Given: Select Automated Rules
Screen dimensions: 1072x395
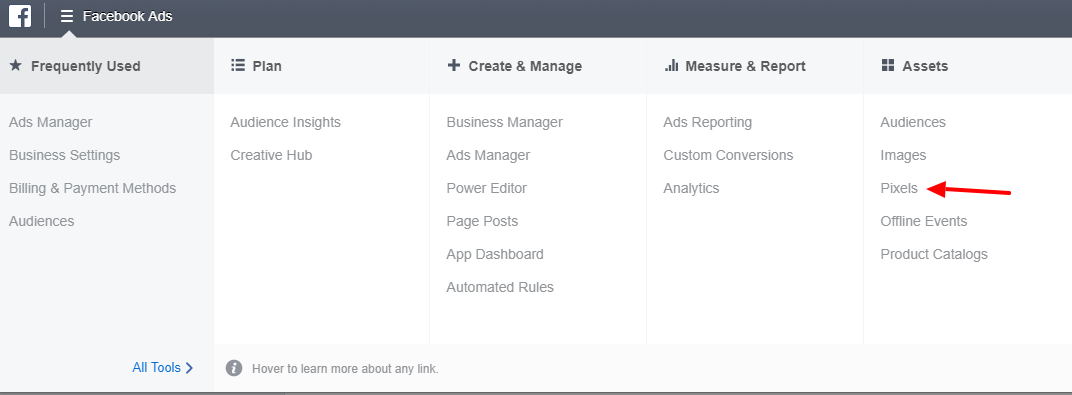Looking at the screenshot, I should (x=500, y=287).
